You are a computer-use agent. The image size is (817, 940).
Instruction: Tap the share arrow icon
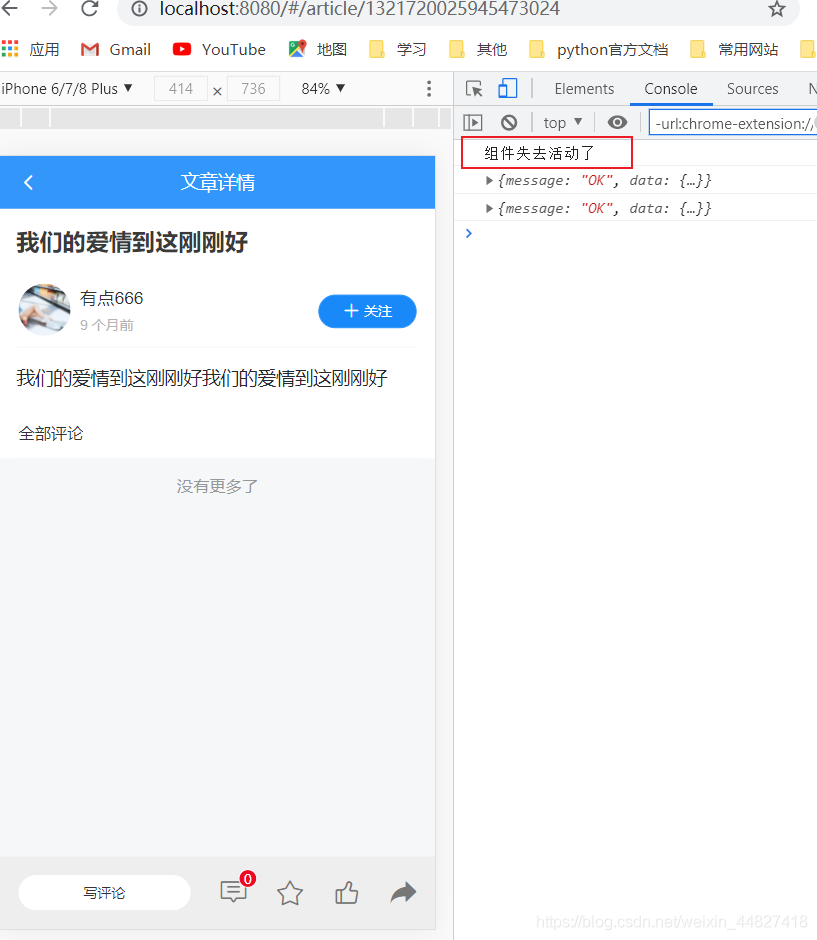click(x=403, y=893)
